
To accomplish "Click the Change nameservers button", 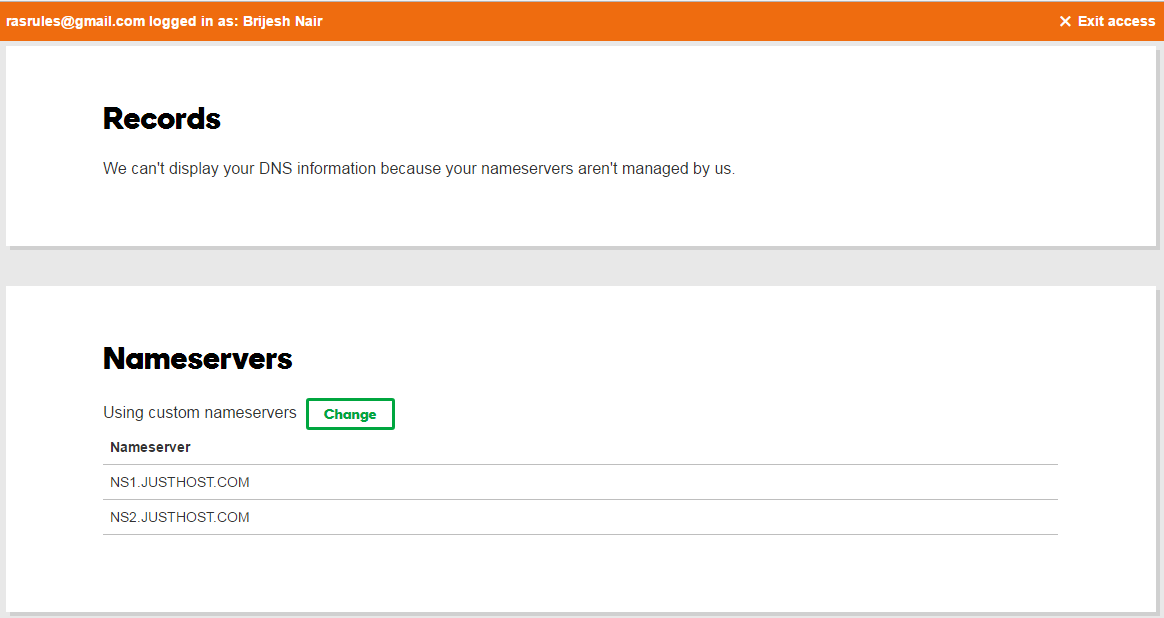I will coord(350,414).
